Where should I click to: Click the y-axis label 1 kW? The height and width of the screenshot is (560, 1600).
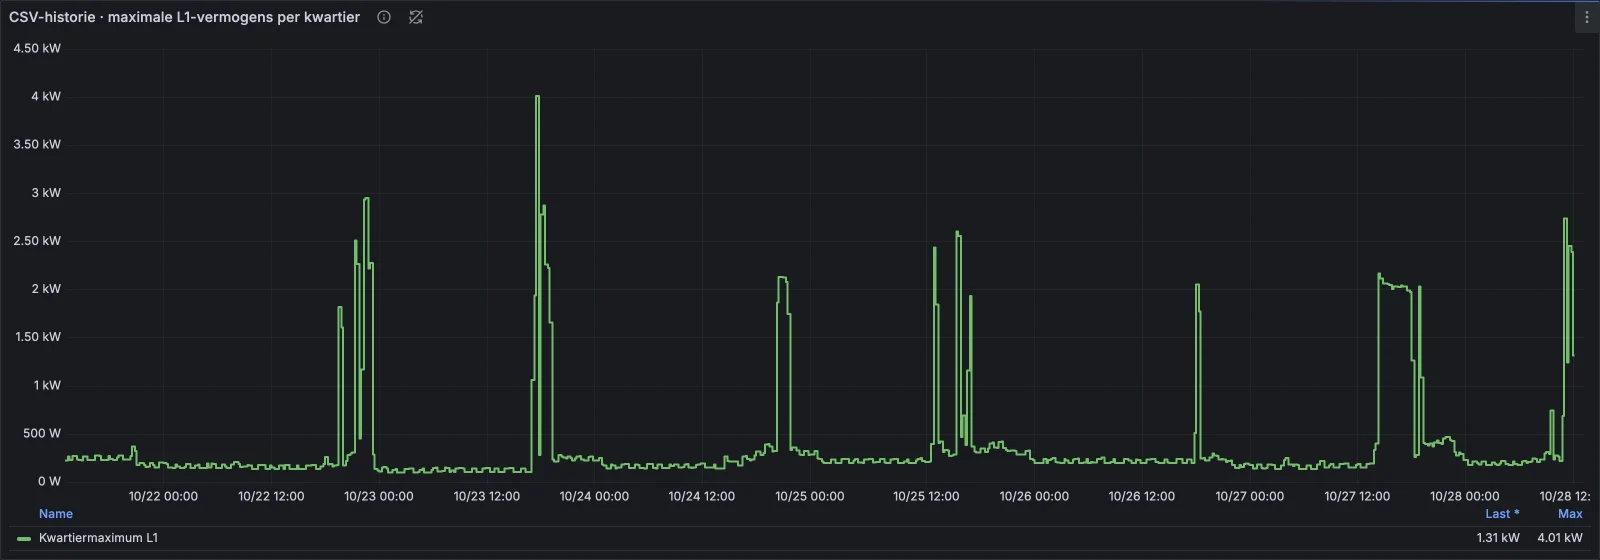(47, 385)
